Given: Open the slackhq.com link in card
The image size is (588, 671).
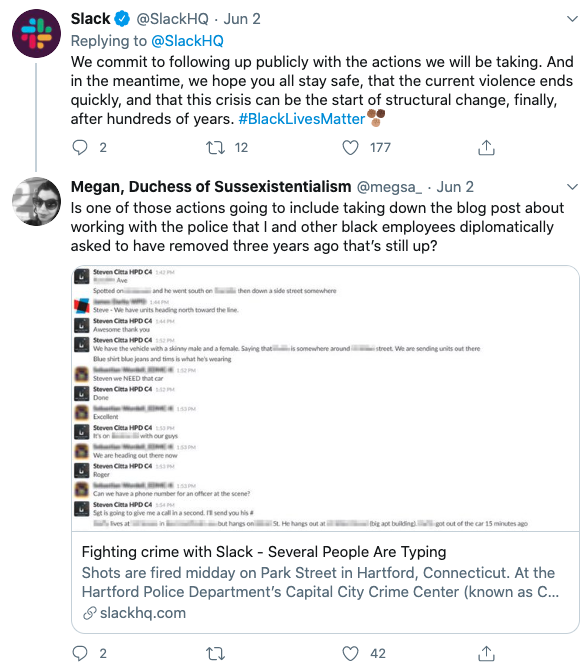Looking at the screenshot, I should (143, 613).
